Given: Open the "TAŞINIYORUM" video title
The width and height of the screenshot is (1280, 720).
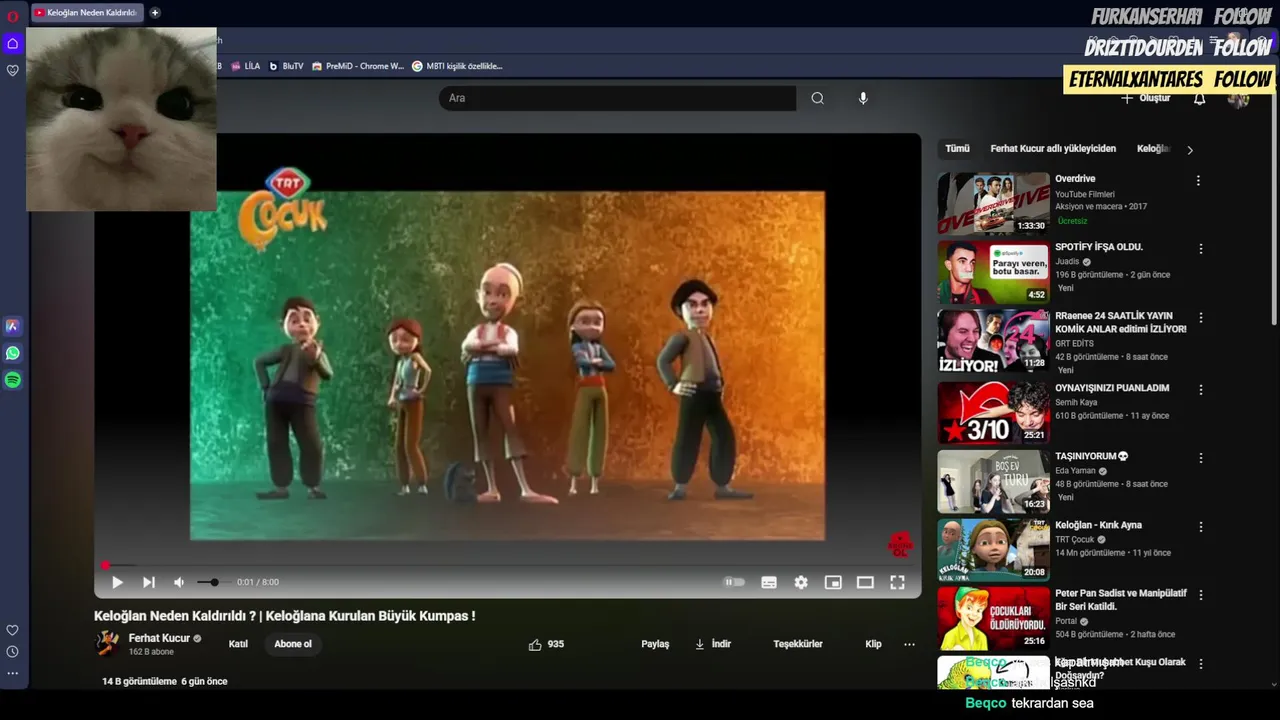Looking at the screenshot, I should (x=1092, y=456).
